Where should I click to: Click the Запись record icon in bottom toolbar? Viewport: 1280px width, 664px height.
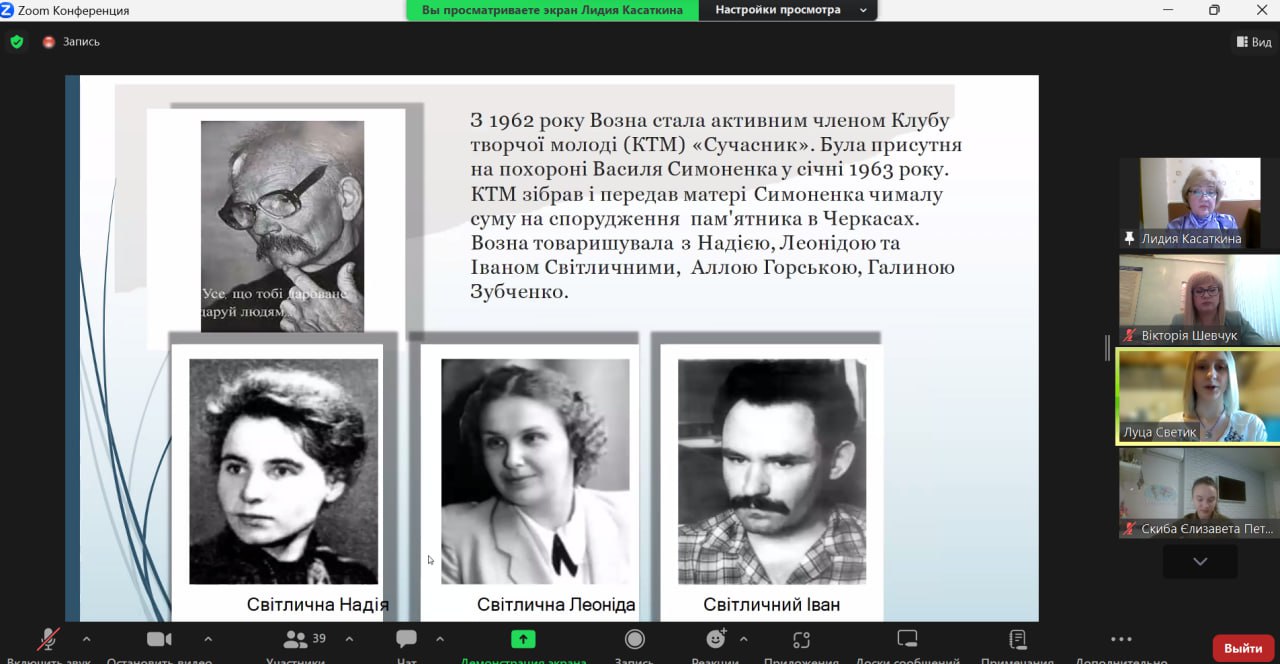click(x=634, y=639)
